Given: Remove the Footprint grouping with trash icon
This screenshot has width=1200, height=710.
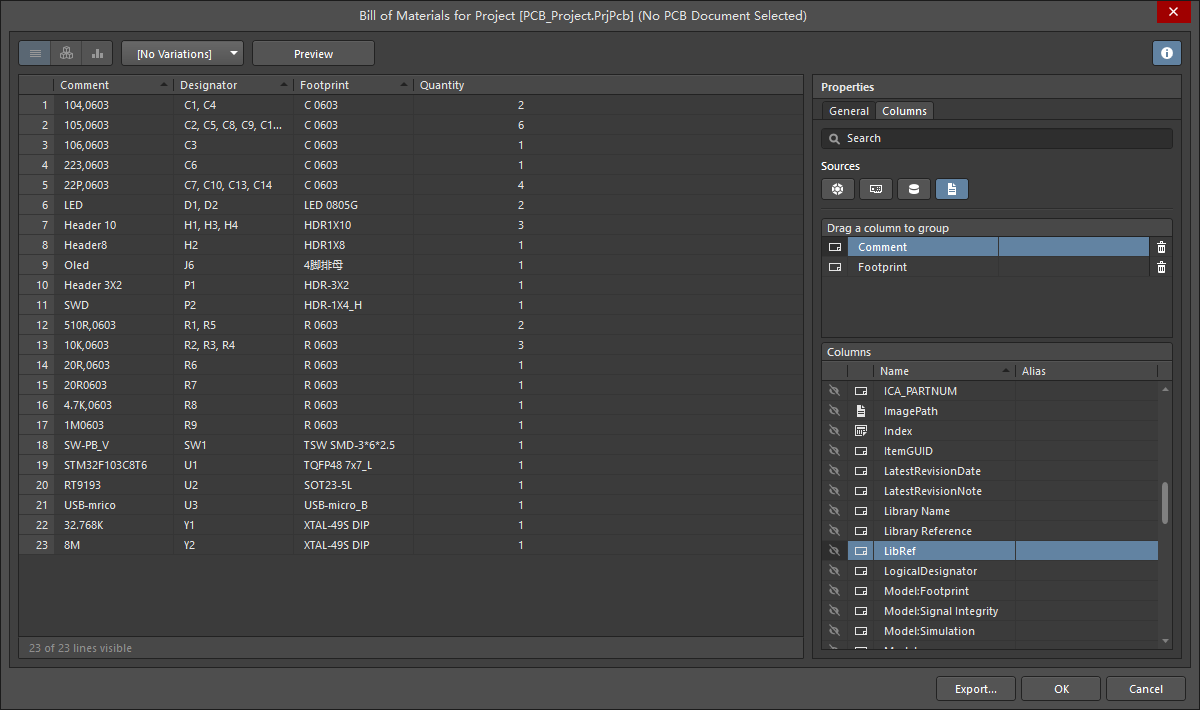Looking at the screenshot, I should tap(1161, 267).
